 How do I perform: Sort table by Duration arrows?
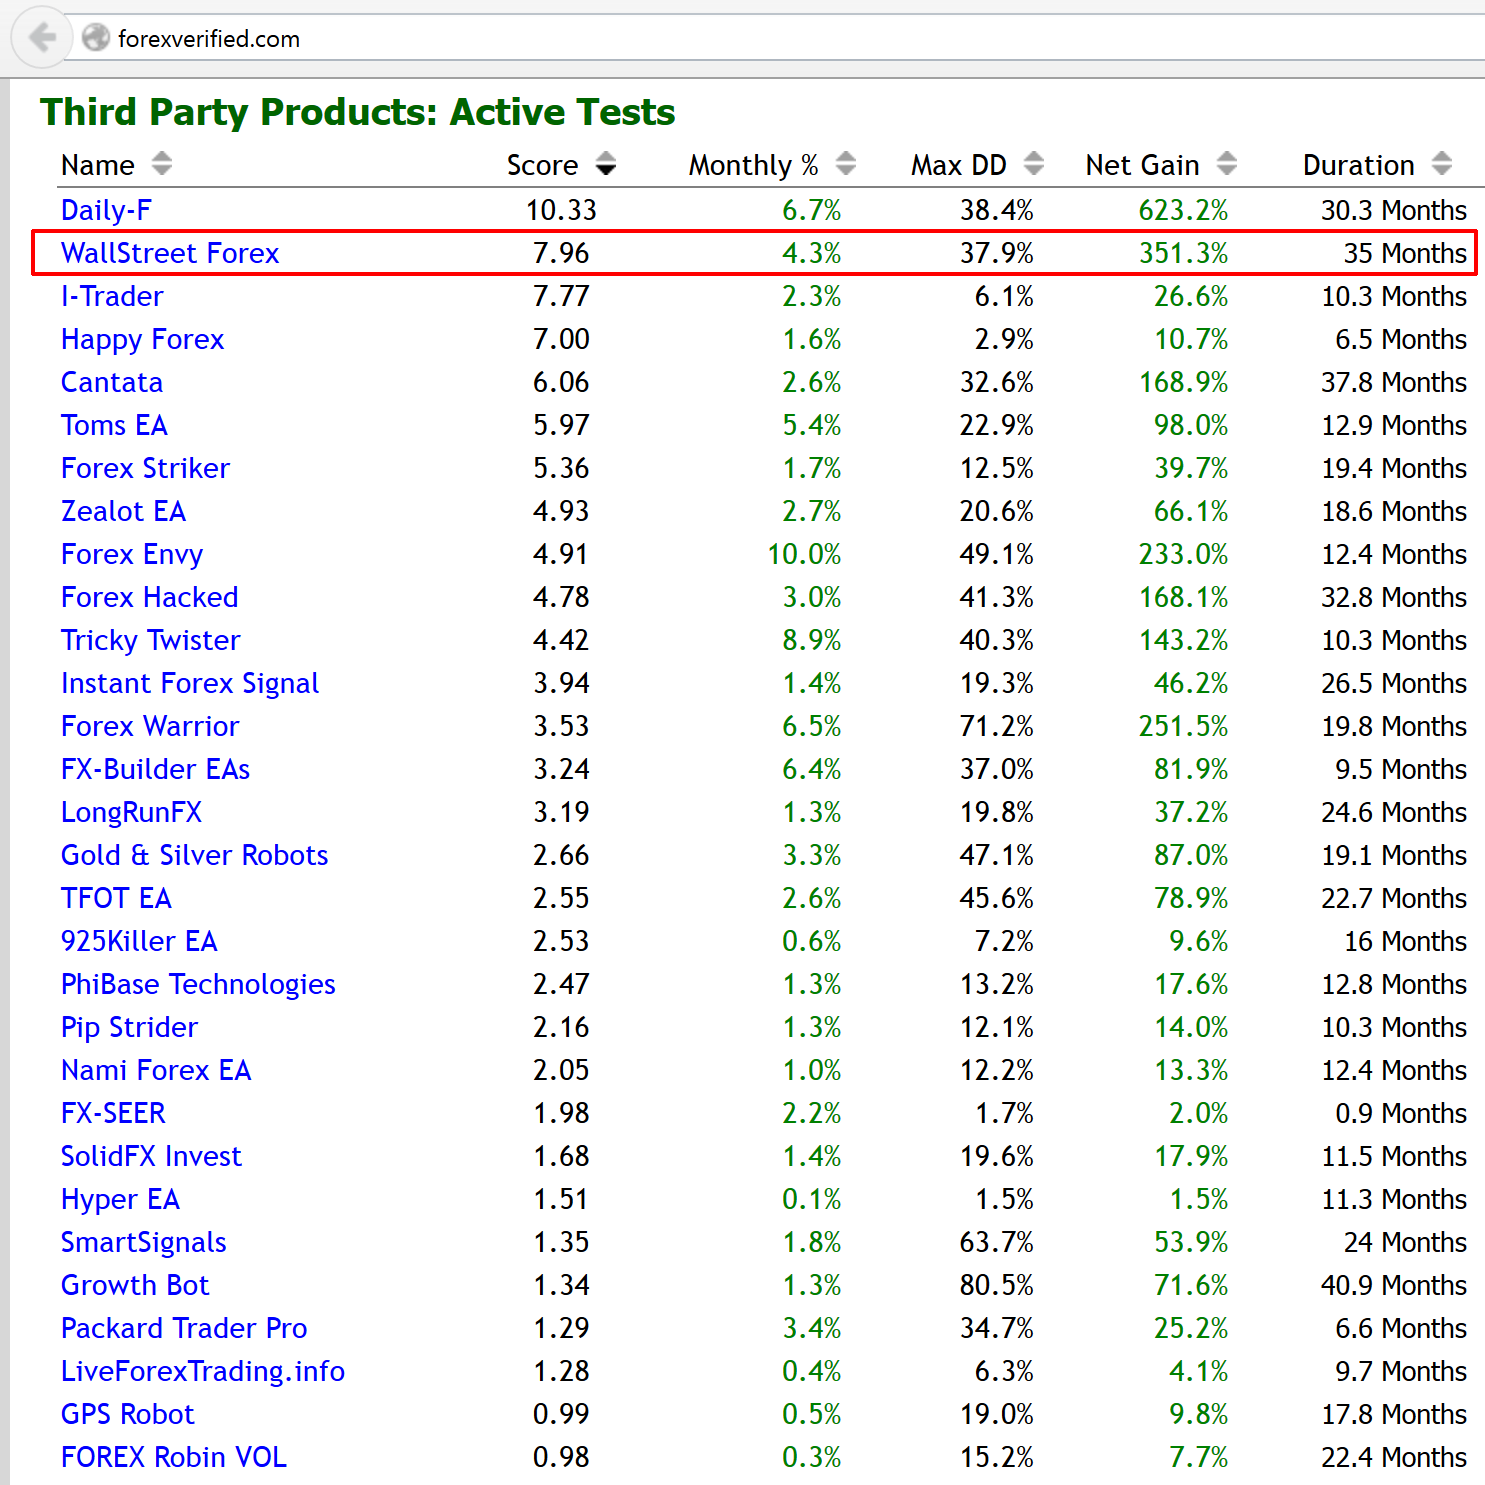pos(1442,164)
